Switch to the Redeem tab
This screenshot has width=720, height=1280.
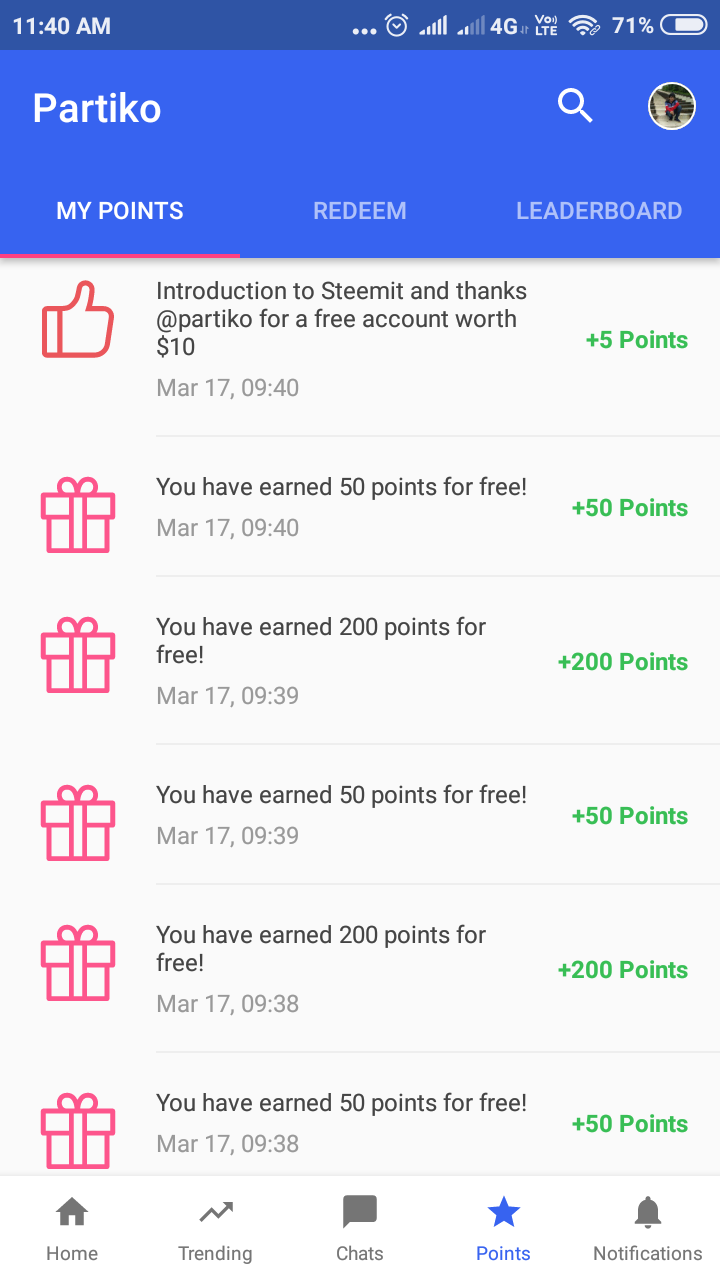click(x=360, y=211)
